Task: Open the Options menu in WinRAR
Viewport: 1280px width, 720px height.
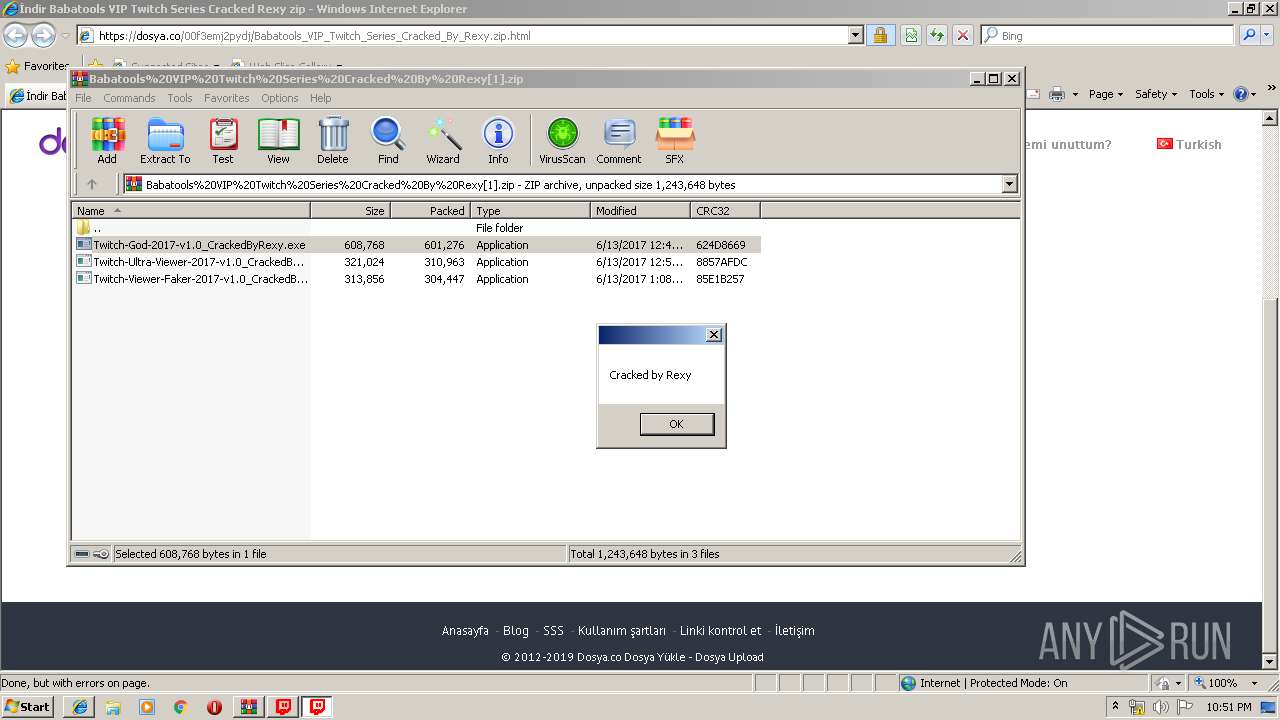Action: click(280, 98)
